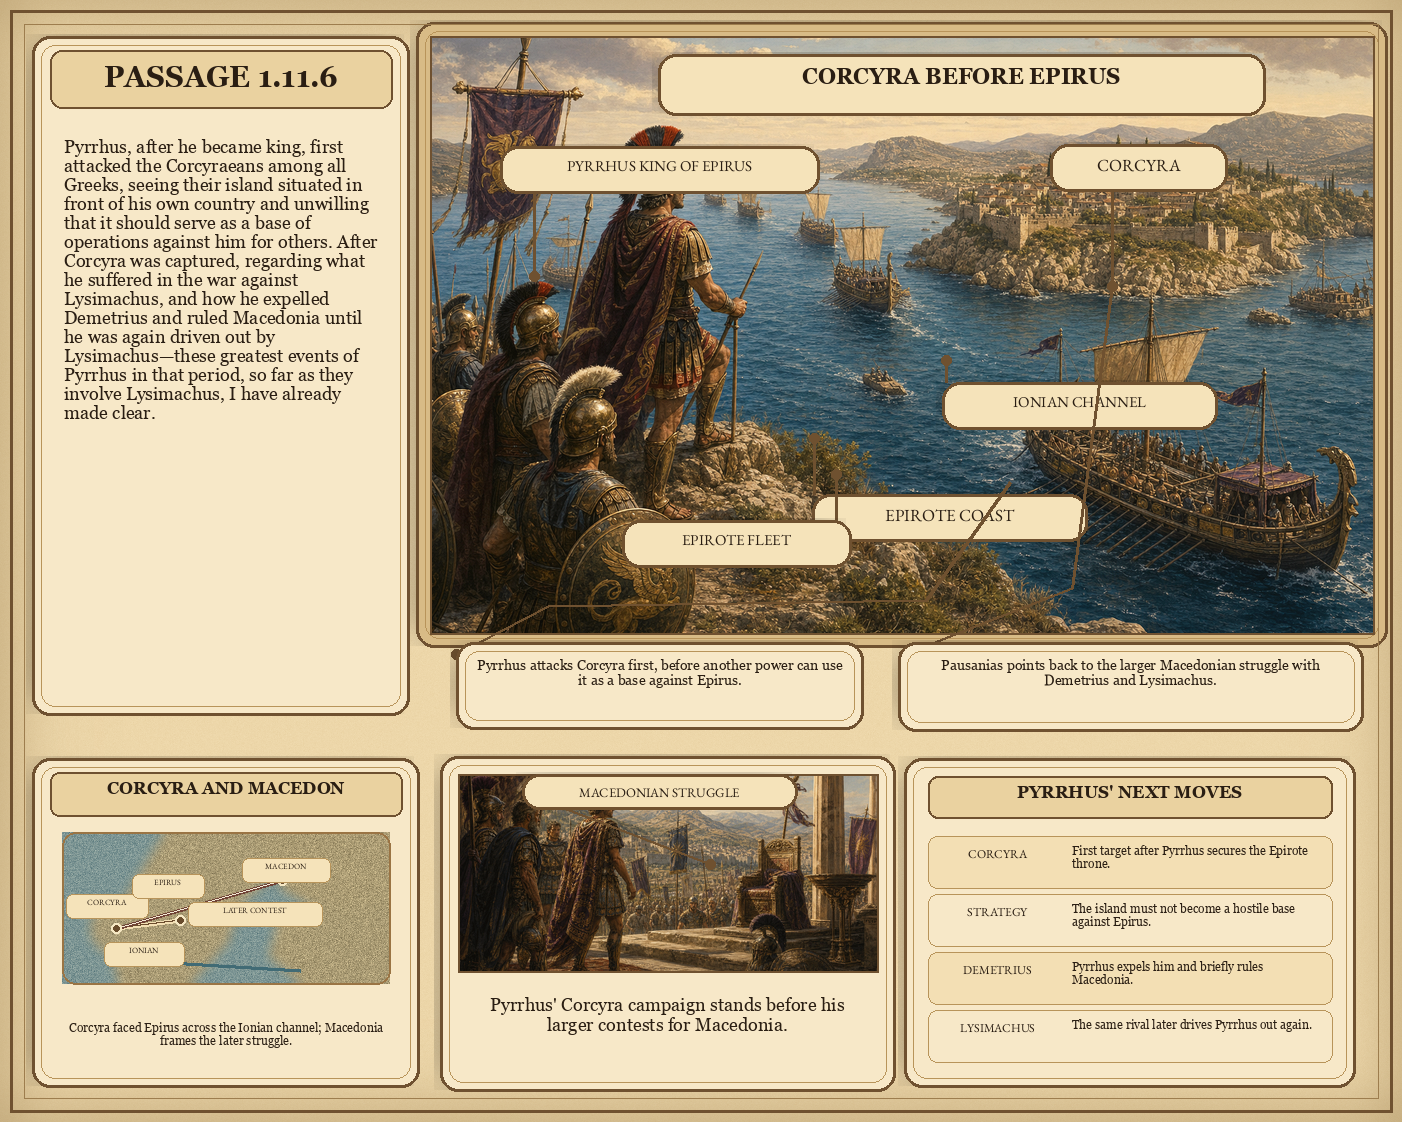Select the DEMETRIUS row in Next Moves
1402x1122 pixels.
(x=1130, y=978)
